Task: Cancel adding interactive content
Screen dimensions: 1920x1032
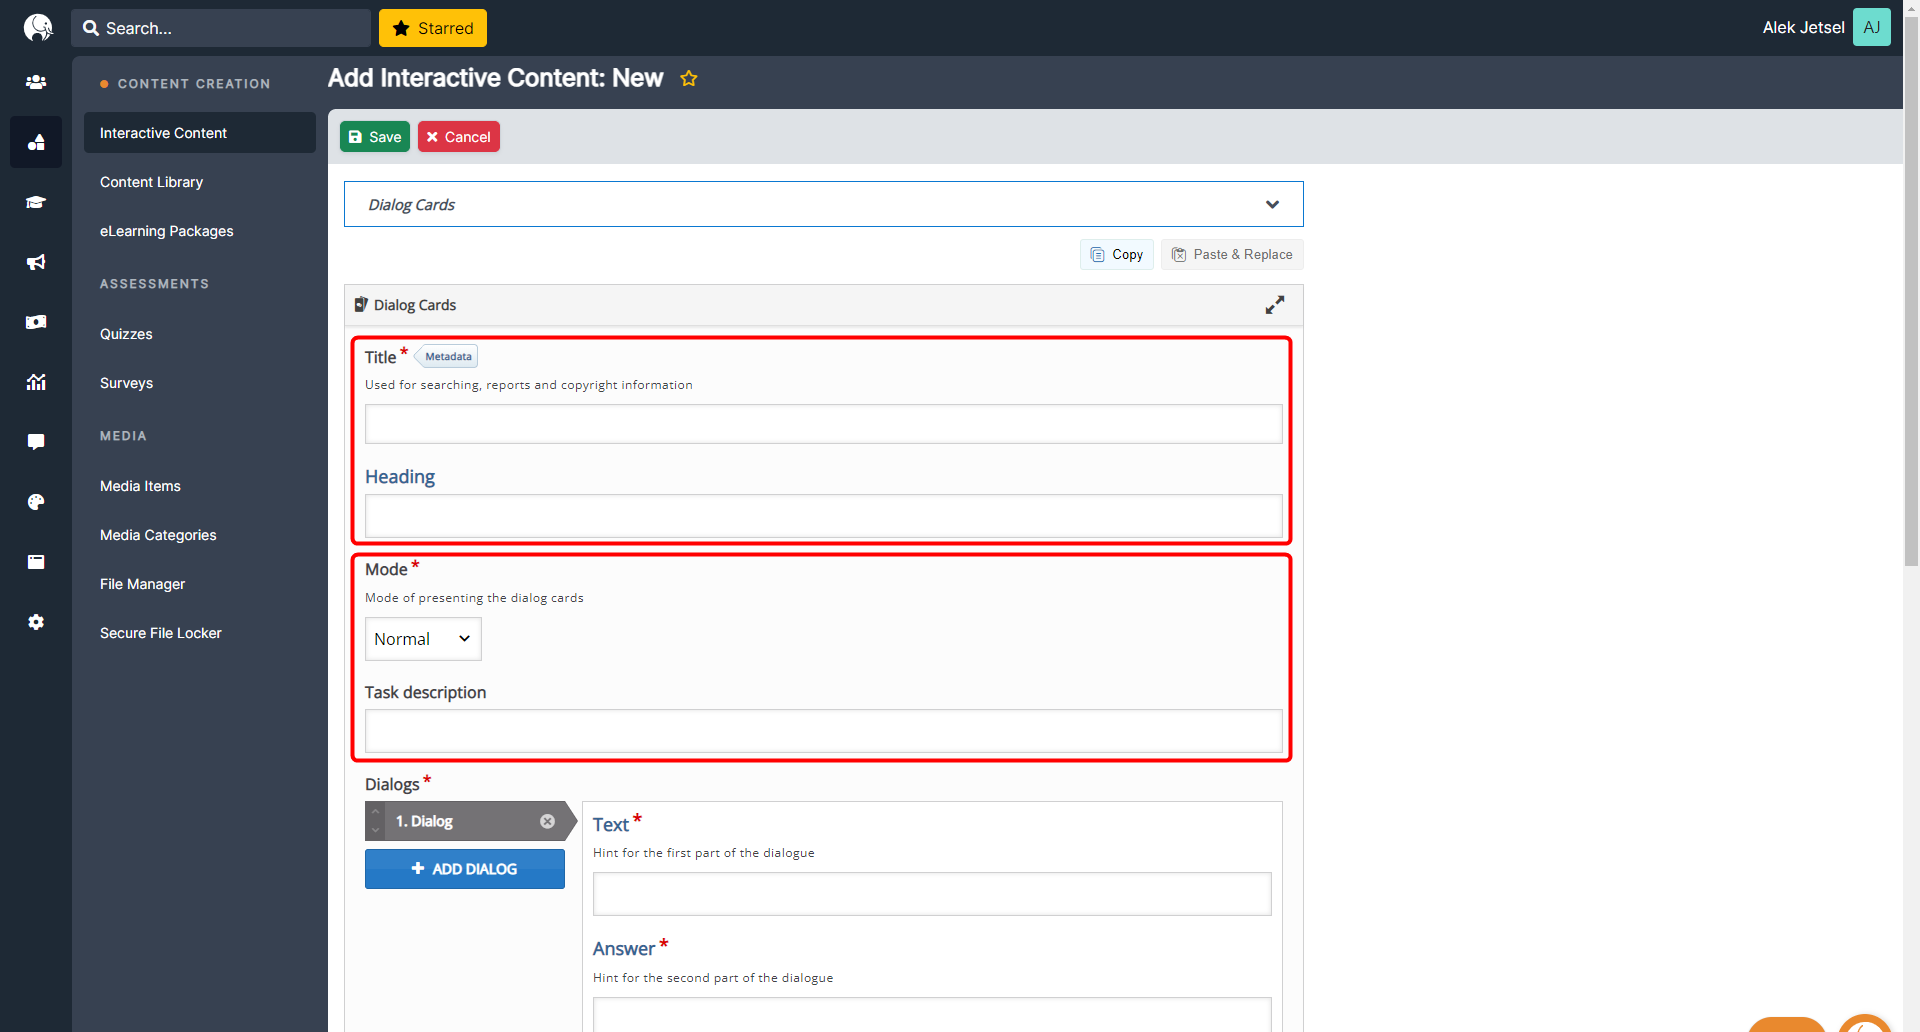Action: point(459,137)
